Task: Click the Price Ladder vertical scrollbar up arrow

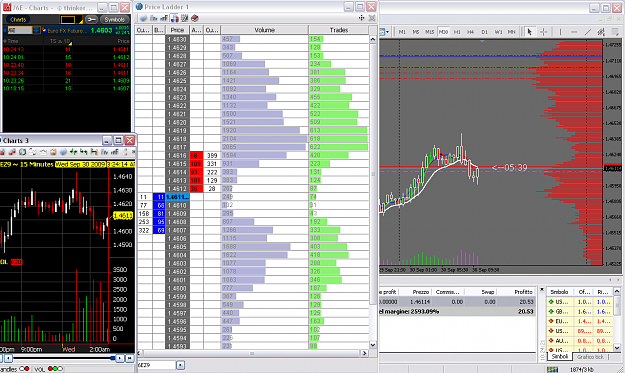Action: pyautogui.click(x=373, y=39)
